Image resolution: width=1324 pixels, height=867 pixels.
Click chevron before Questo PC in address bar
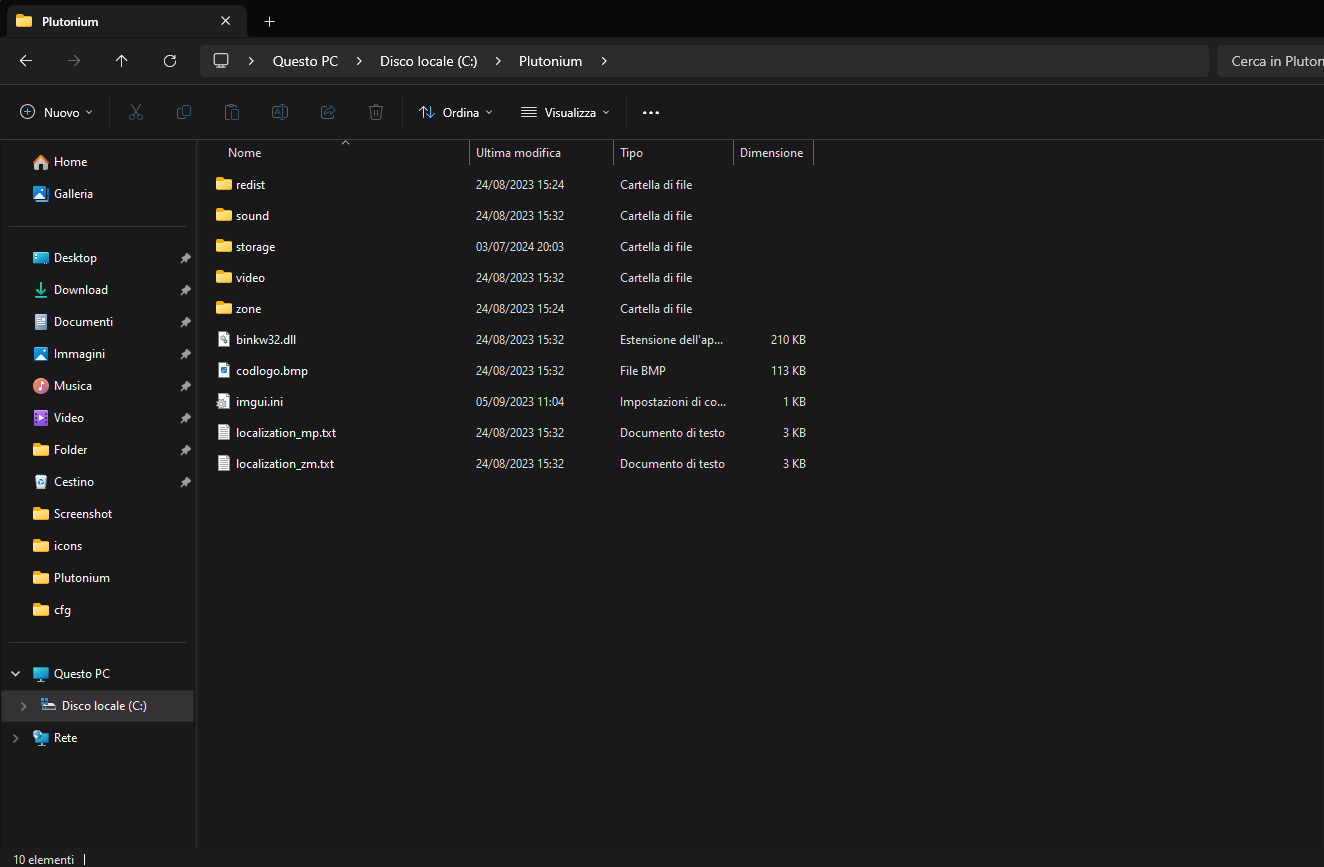pos(252,61)
